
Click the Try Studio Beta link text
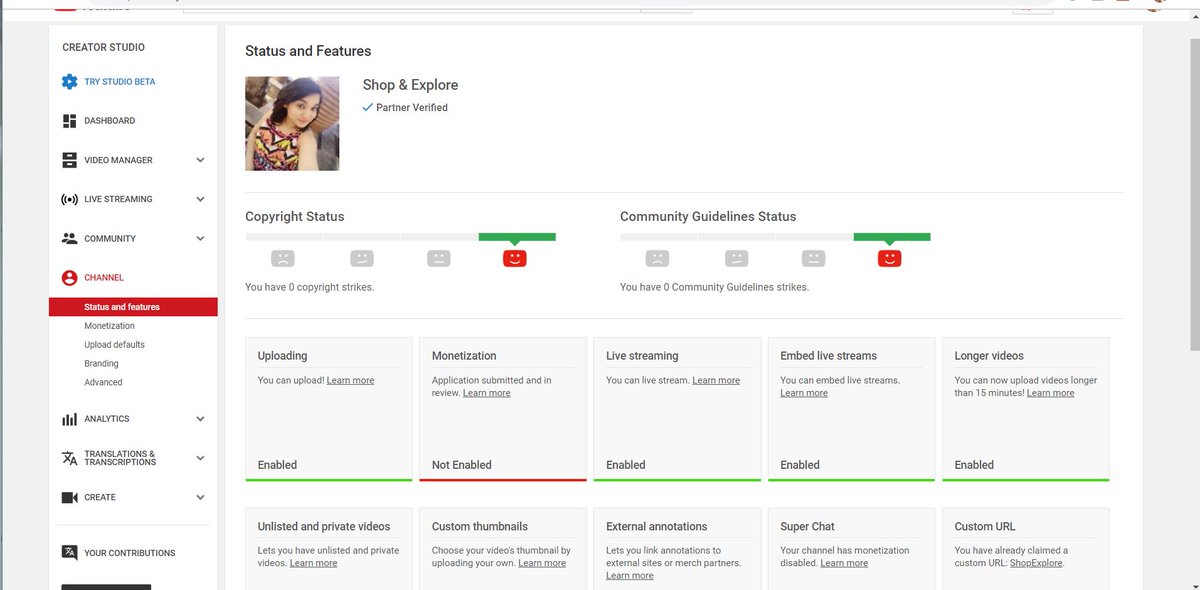pyautogui.click(x=120, y=82)
